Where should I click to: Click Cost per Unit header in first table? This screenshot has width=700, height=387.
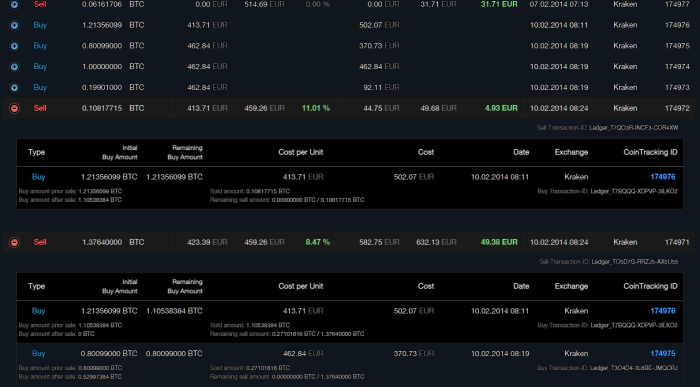click(300, 152)
